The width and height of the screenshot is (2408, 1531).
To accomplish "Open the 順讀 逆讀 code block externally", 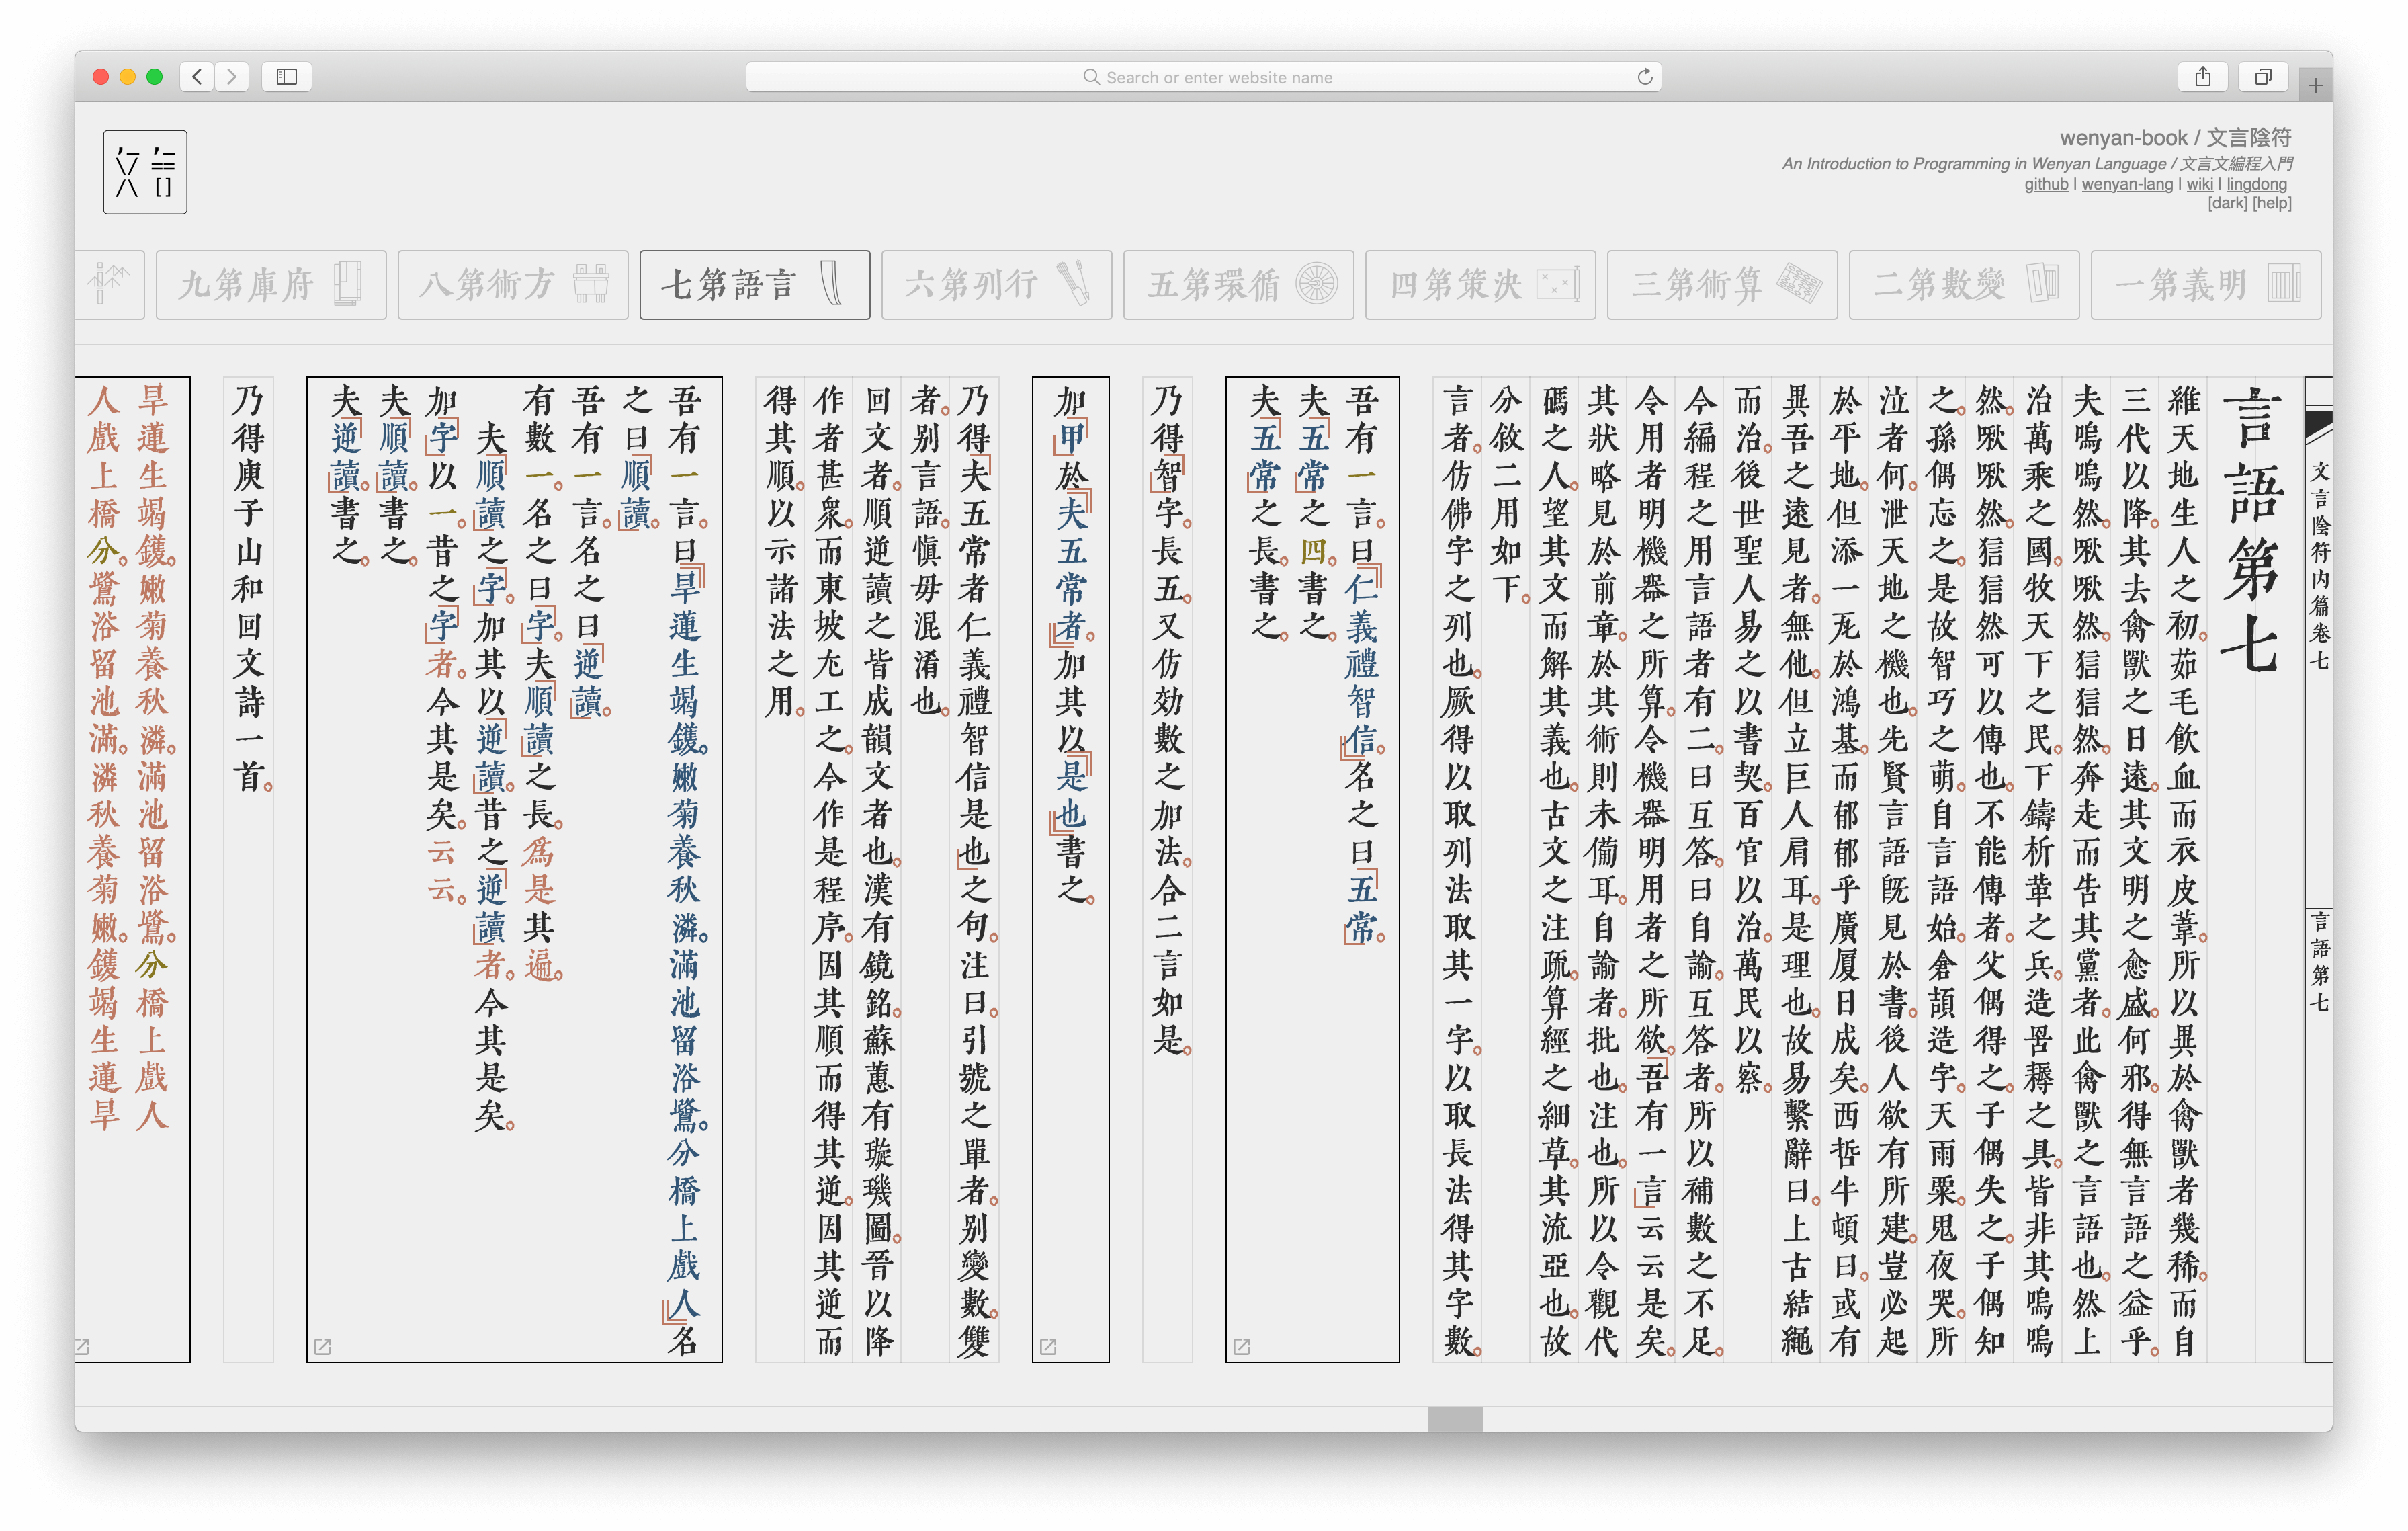I will click(322, 1346).
